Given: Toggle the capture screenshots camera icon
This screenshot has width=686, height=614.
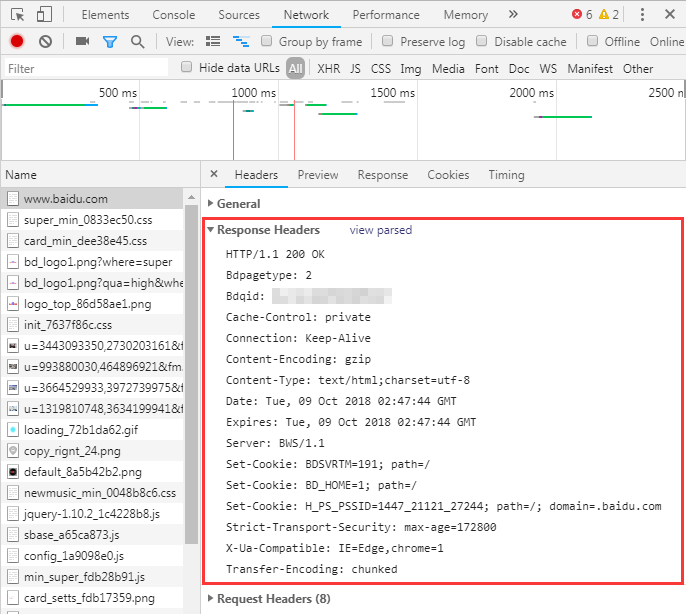Looking at the screenshot, I should click(x=82, y=42).
